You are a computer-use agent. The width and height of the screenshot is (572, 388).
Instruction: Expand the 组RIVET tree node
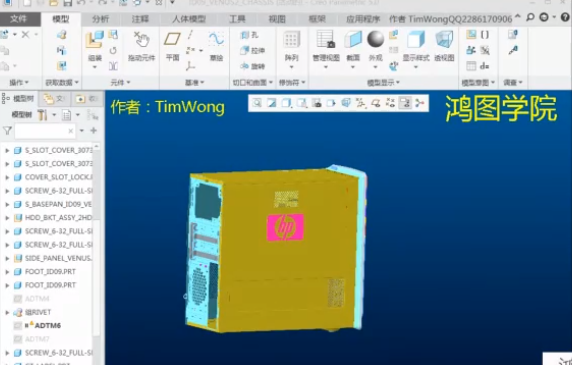click(x=7, y=313)
